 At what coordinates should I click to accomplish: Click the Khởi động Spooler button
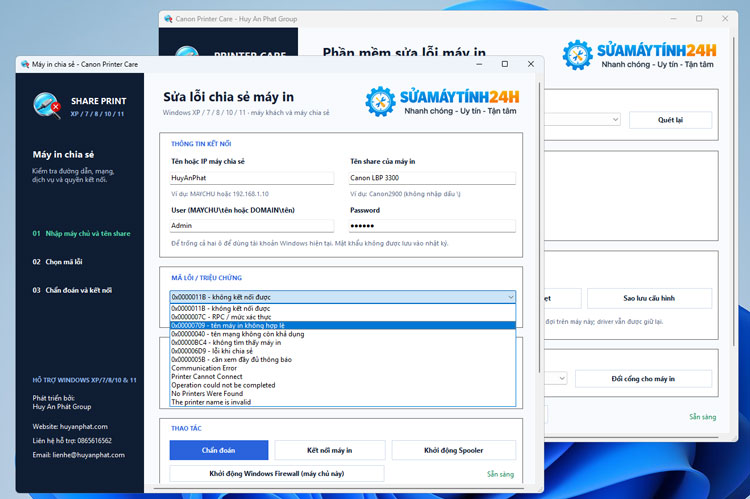pos(453,450)
